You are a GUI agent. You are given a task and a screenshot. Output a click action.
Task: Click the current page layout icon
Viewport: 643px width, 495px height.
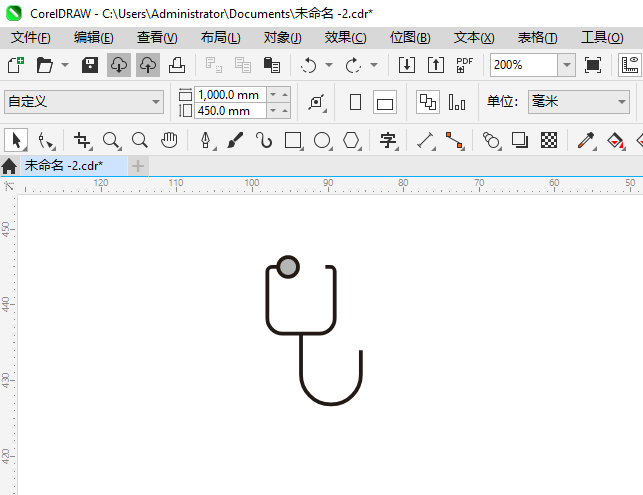point(457,102)
